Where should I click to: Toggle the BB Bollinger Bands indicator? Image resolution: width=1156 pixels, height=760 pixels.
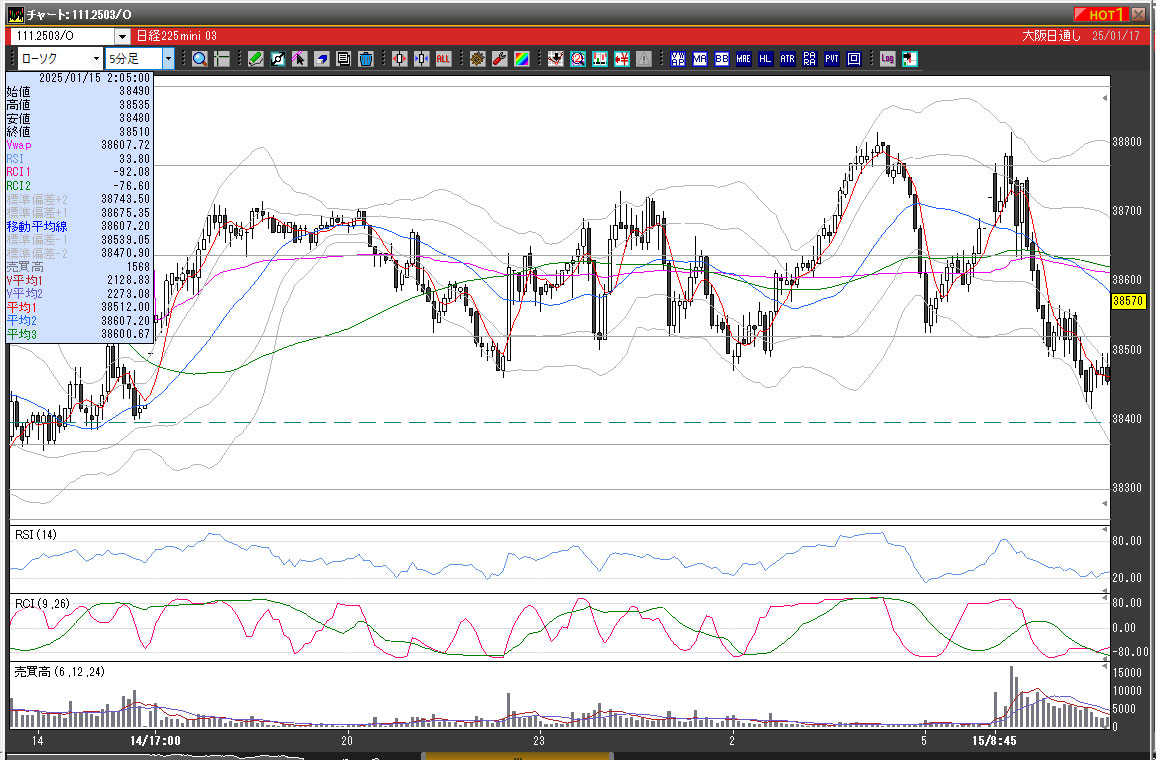721,59
